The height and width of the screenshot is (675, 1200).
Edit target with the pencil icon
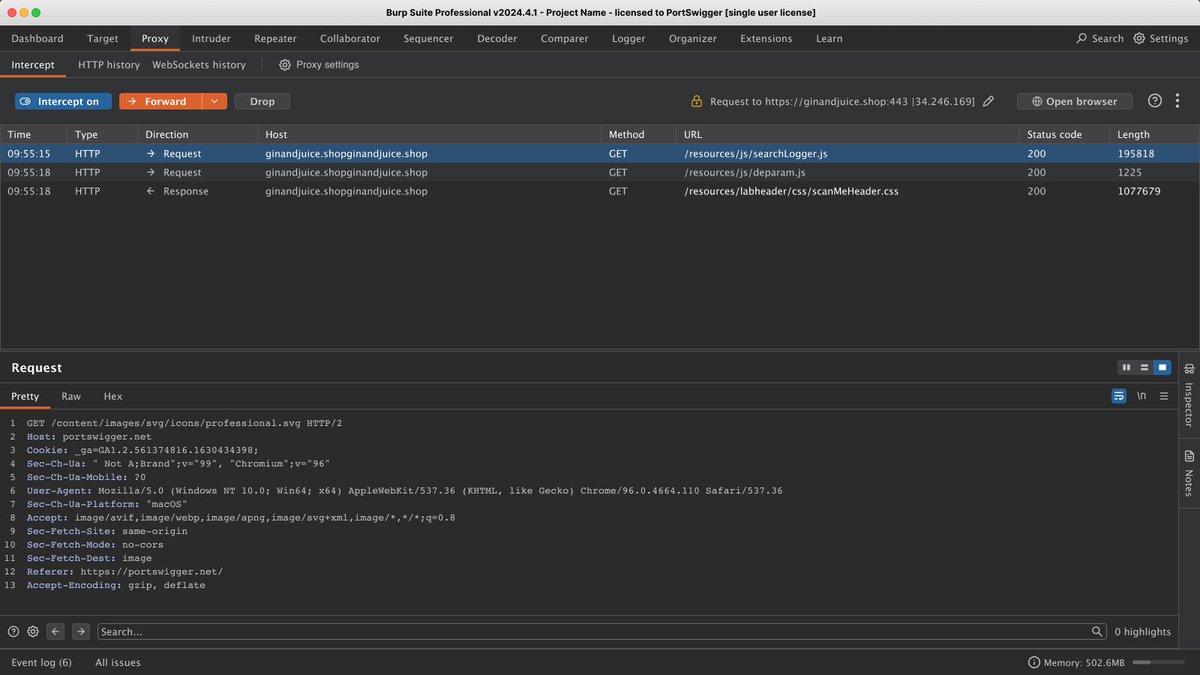click(x=989, y=101)
